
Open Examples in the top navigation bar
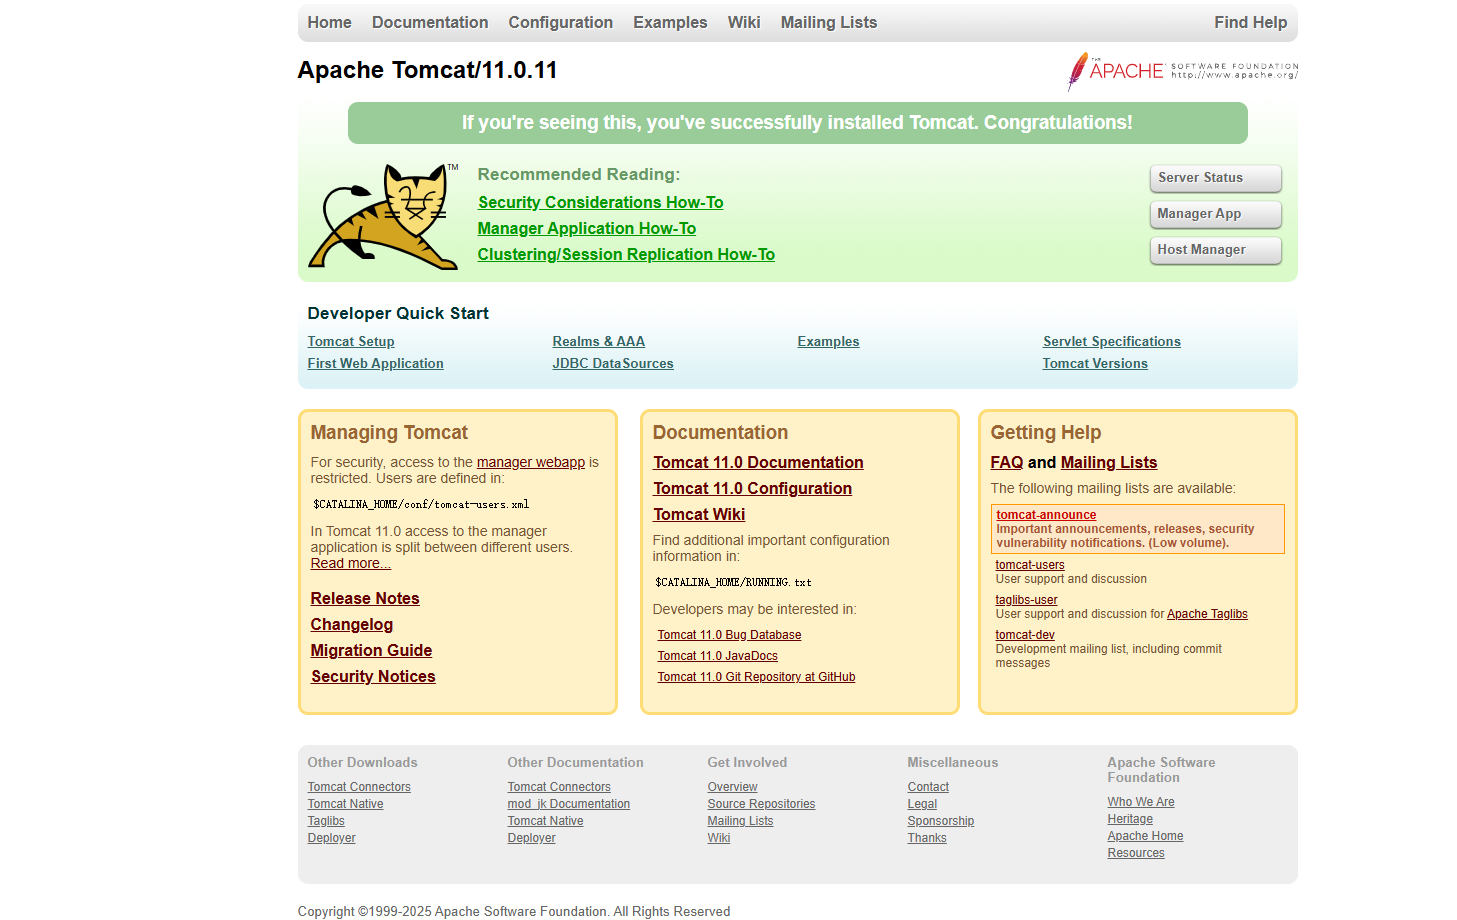click(x=670, y=22)
